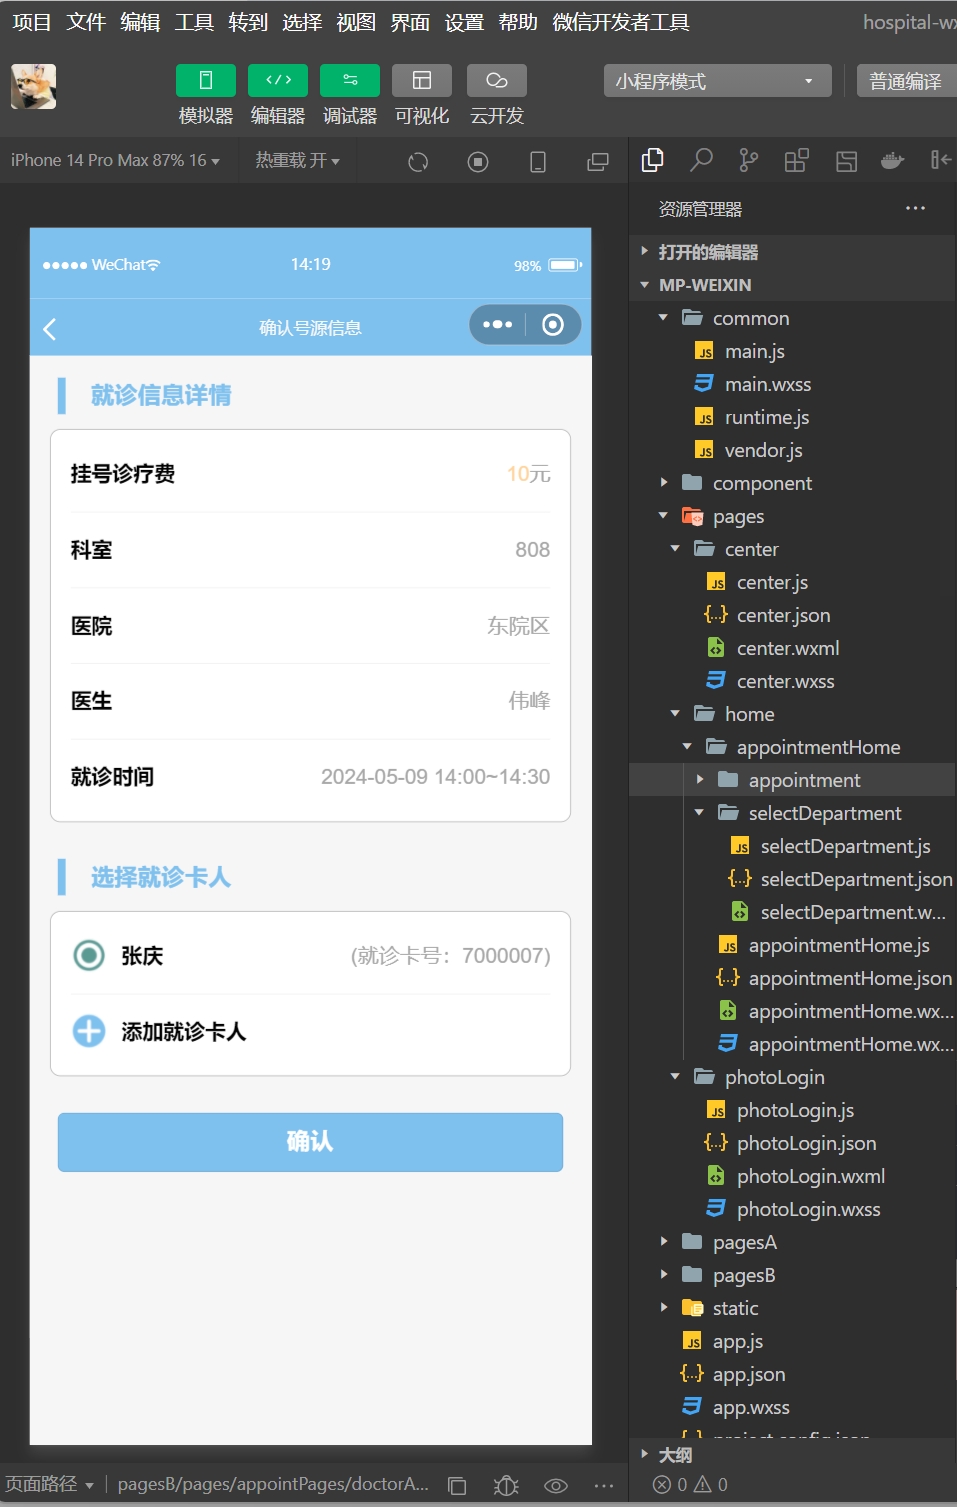The height and width of the screenshot is (1507, 957).
Task: Expand the 大纲 outline section
Action: (792, 1455)
